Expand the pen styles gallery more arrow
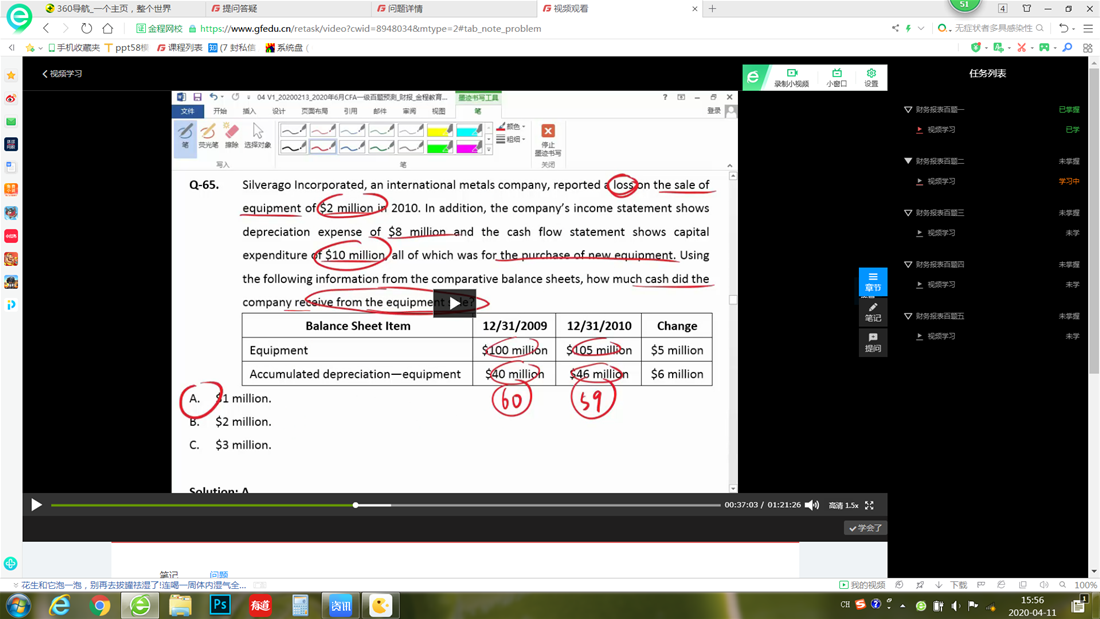This screenshot has height=619, width=1100. point(488,149)
